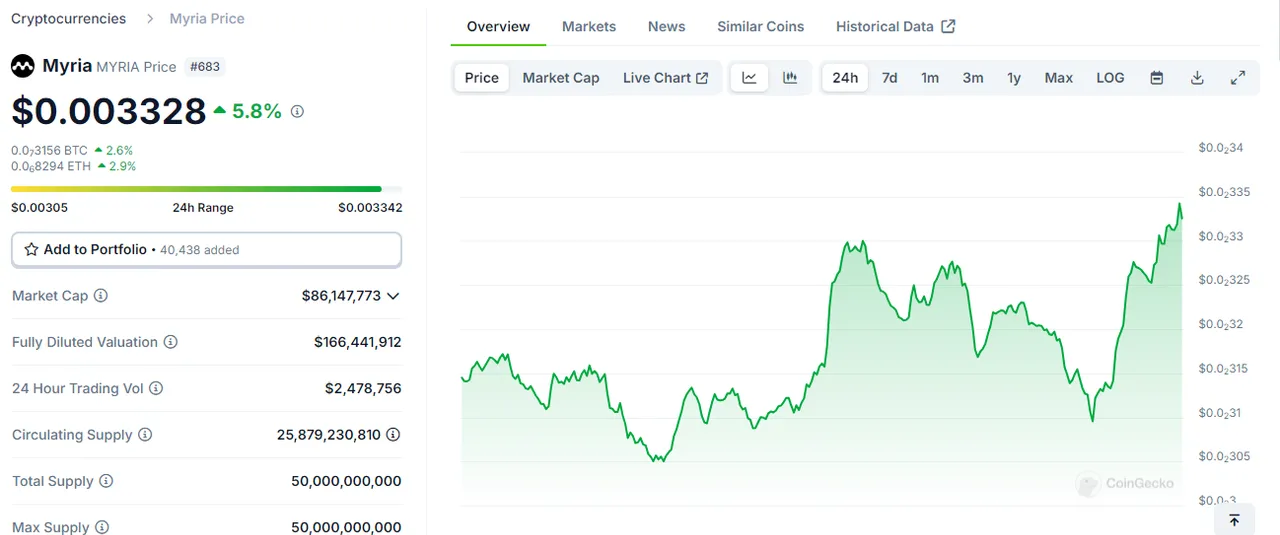Click the scroll-to-top arrow button

point(1234,520)
